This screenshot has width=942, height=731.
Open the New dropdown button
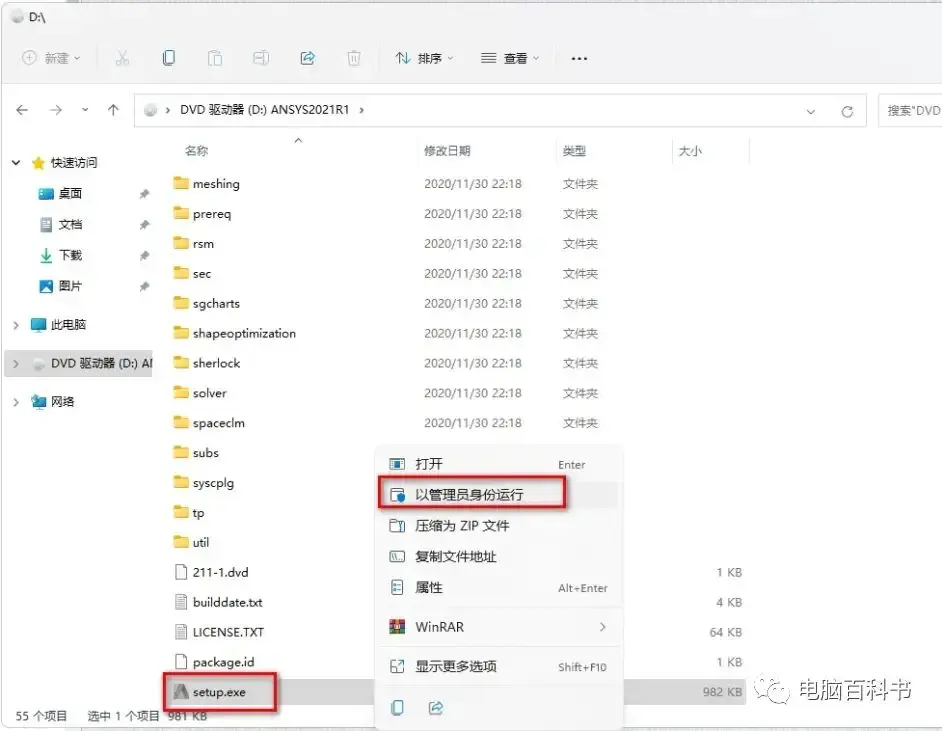point(51,58)
